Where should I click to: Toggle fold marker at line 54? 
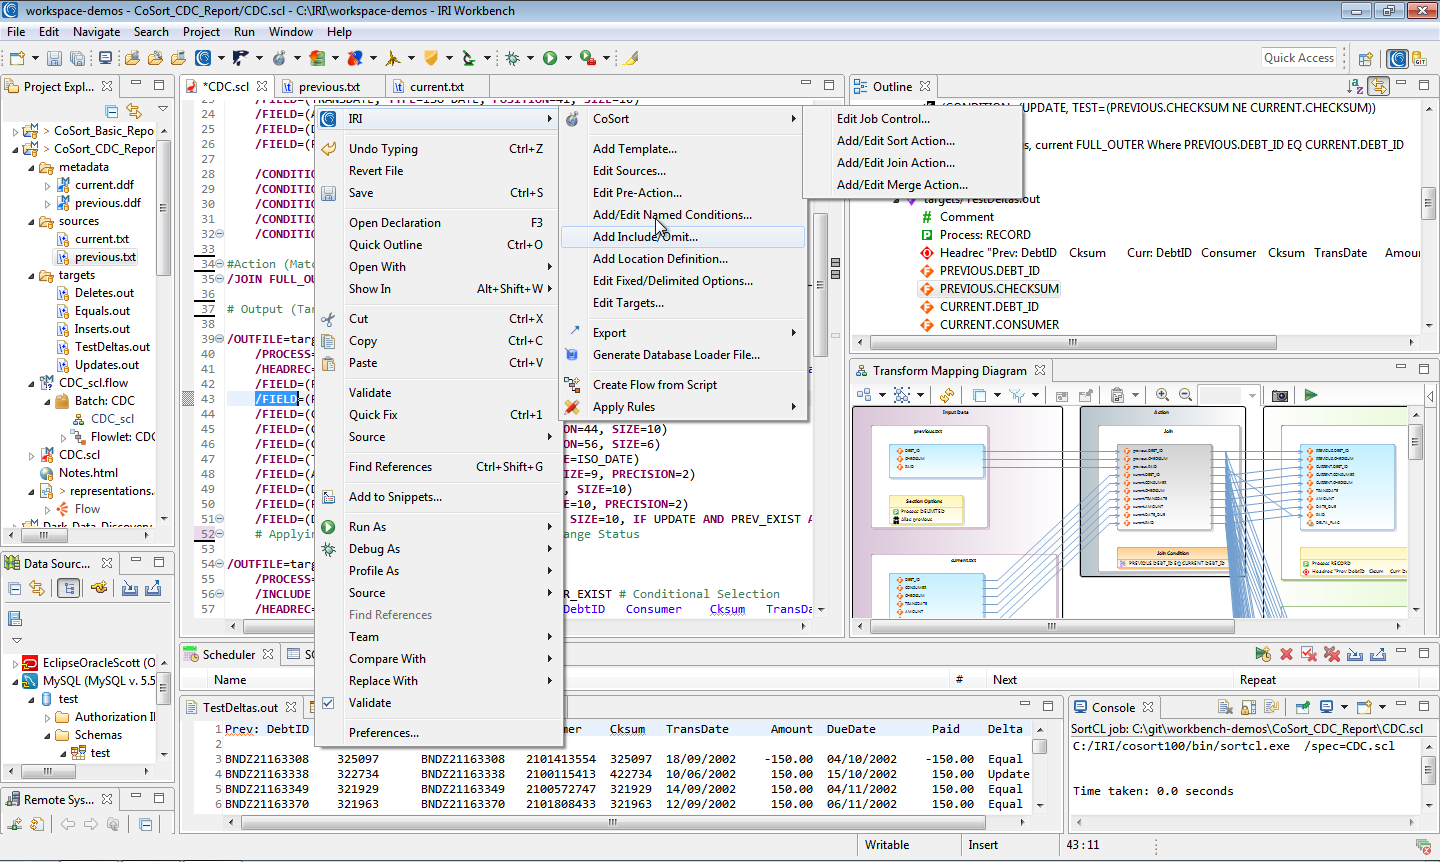(220, 564)
